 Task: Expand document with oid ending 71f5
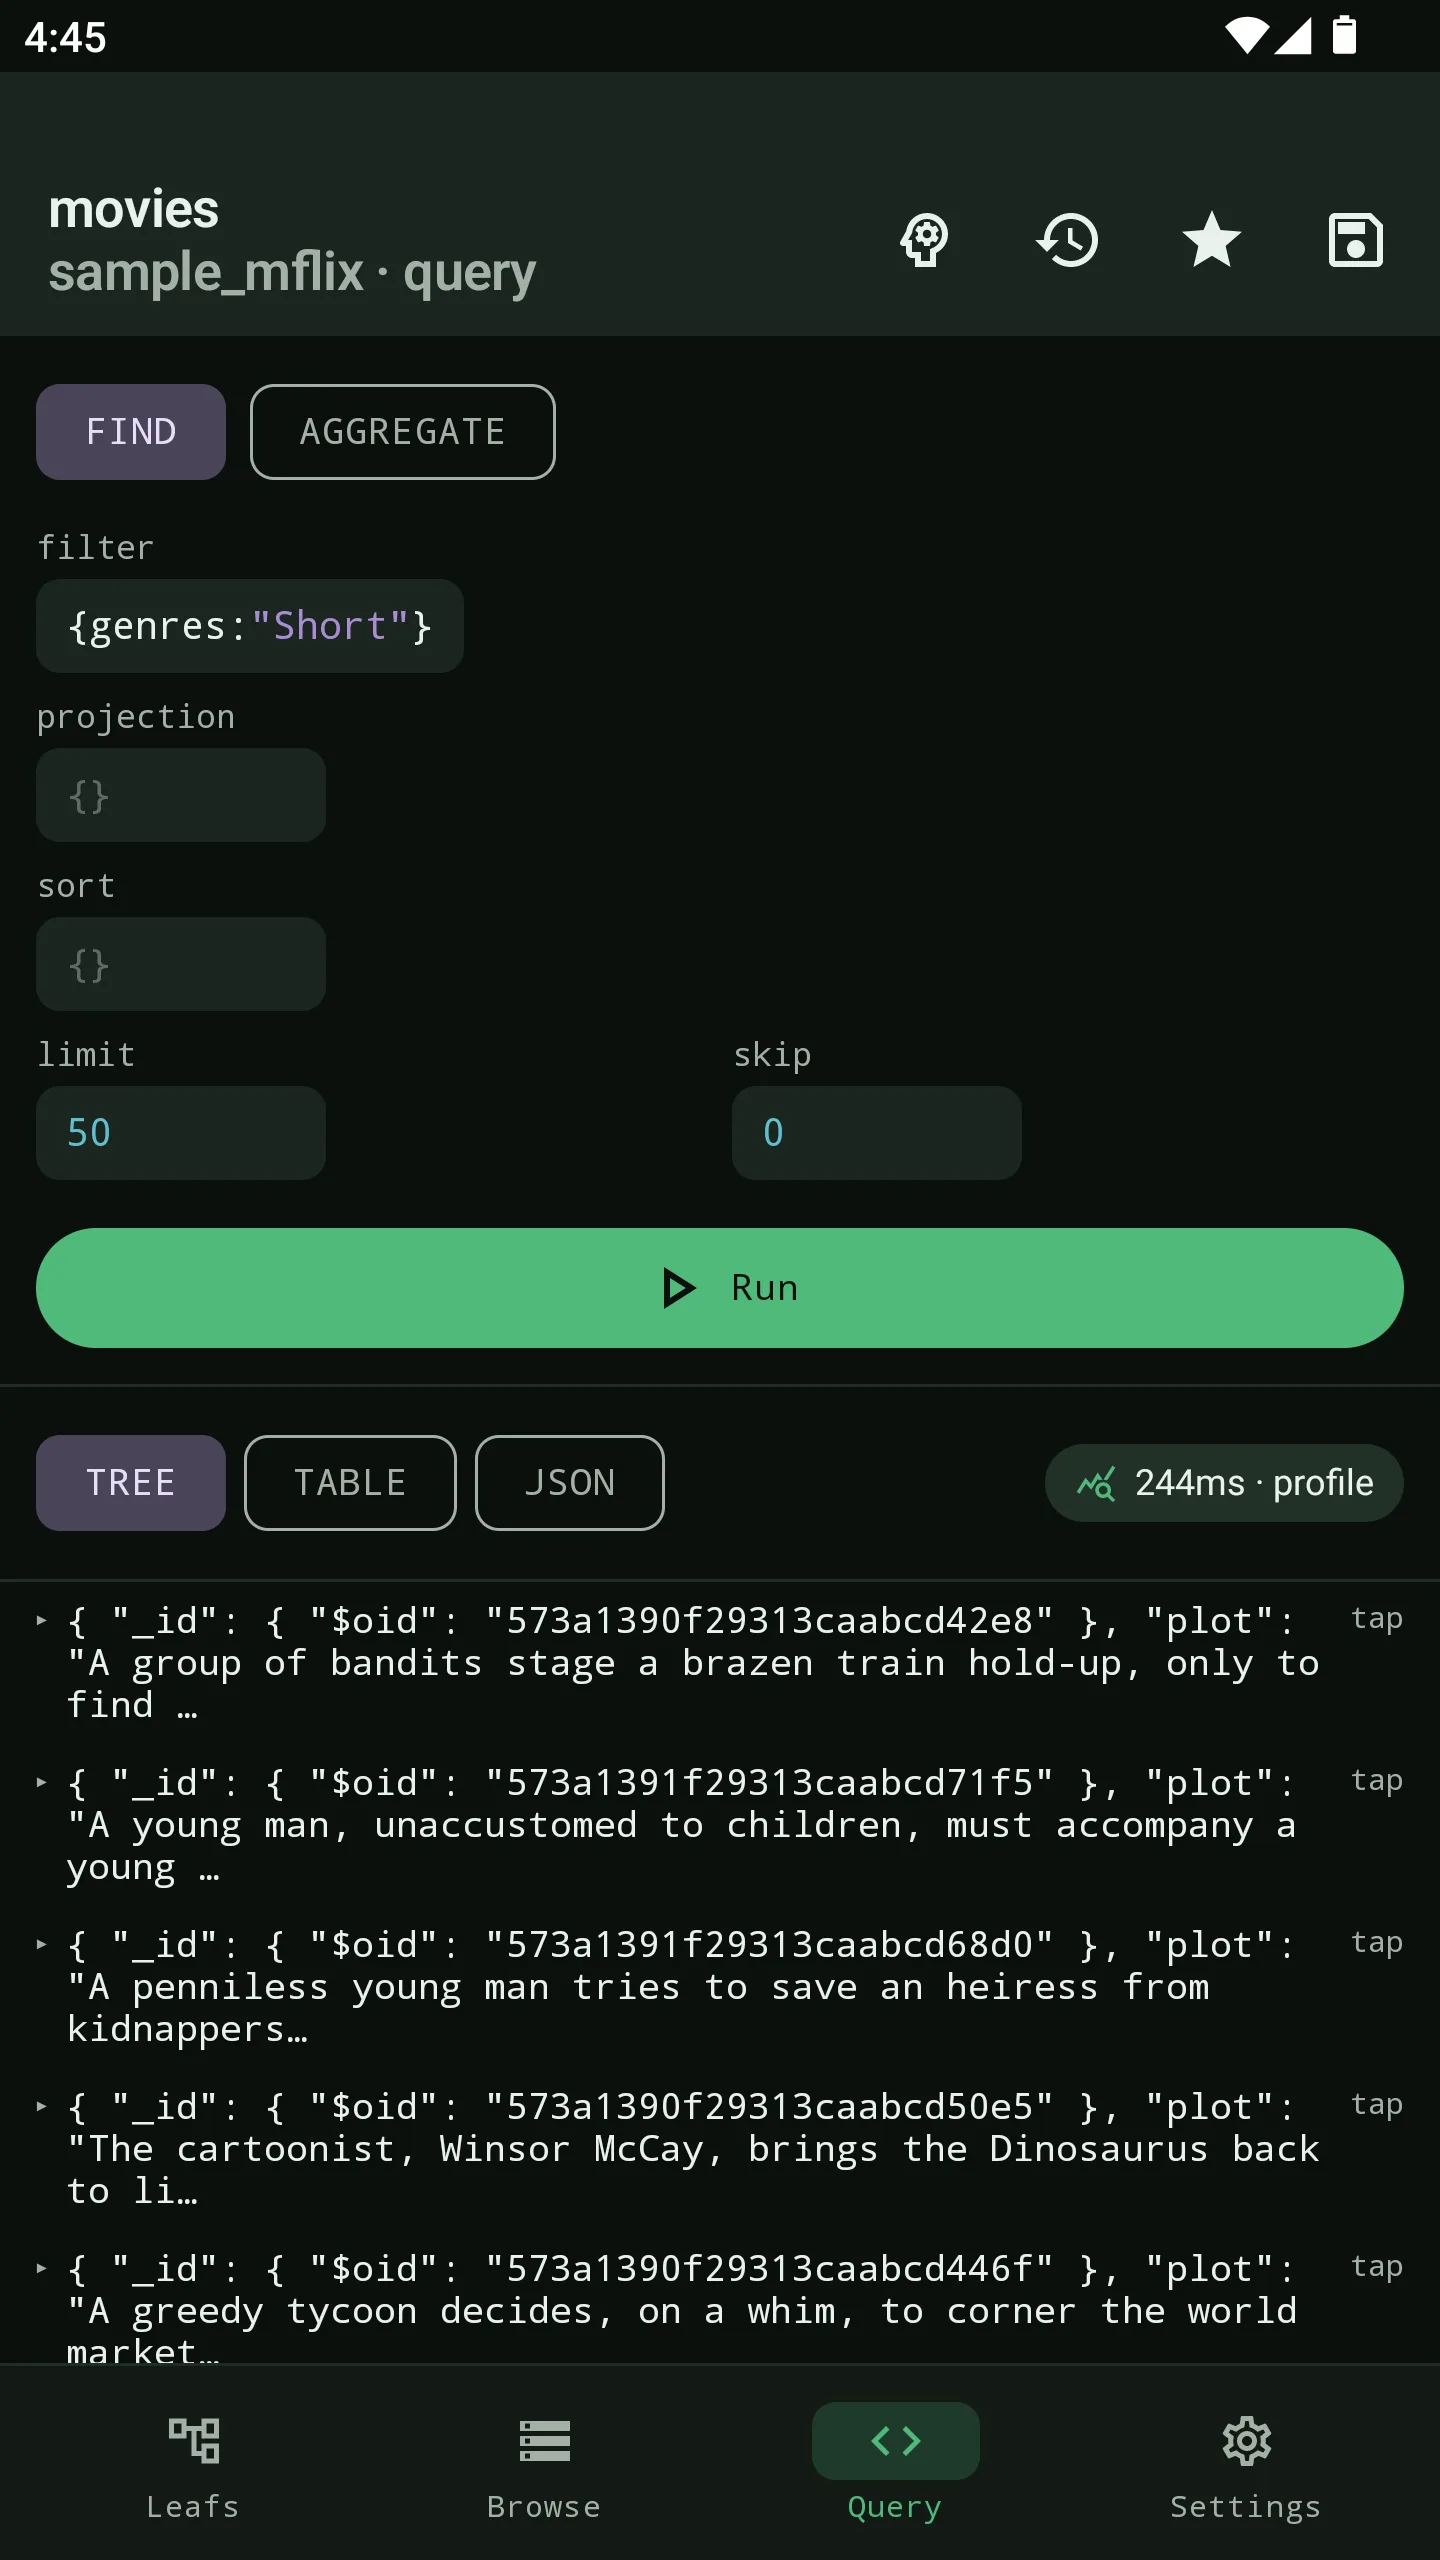click(41, 1782)
